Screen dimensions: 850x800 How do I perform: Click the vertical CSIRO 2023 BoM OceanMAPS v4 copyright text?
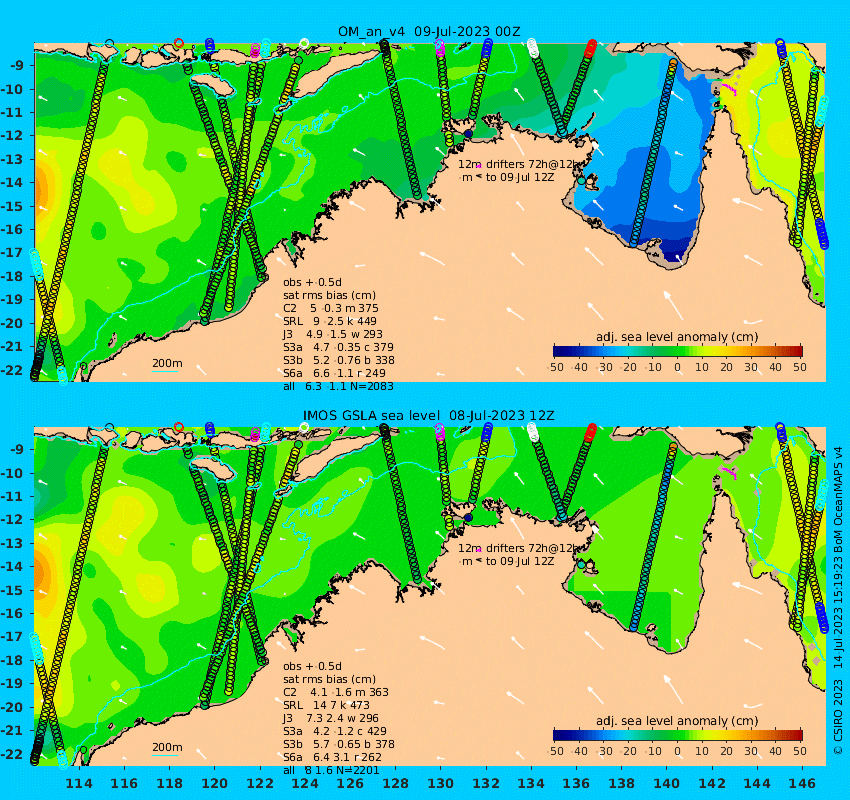pyautogui.click(x=838, y=601)
